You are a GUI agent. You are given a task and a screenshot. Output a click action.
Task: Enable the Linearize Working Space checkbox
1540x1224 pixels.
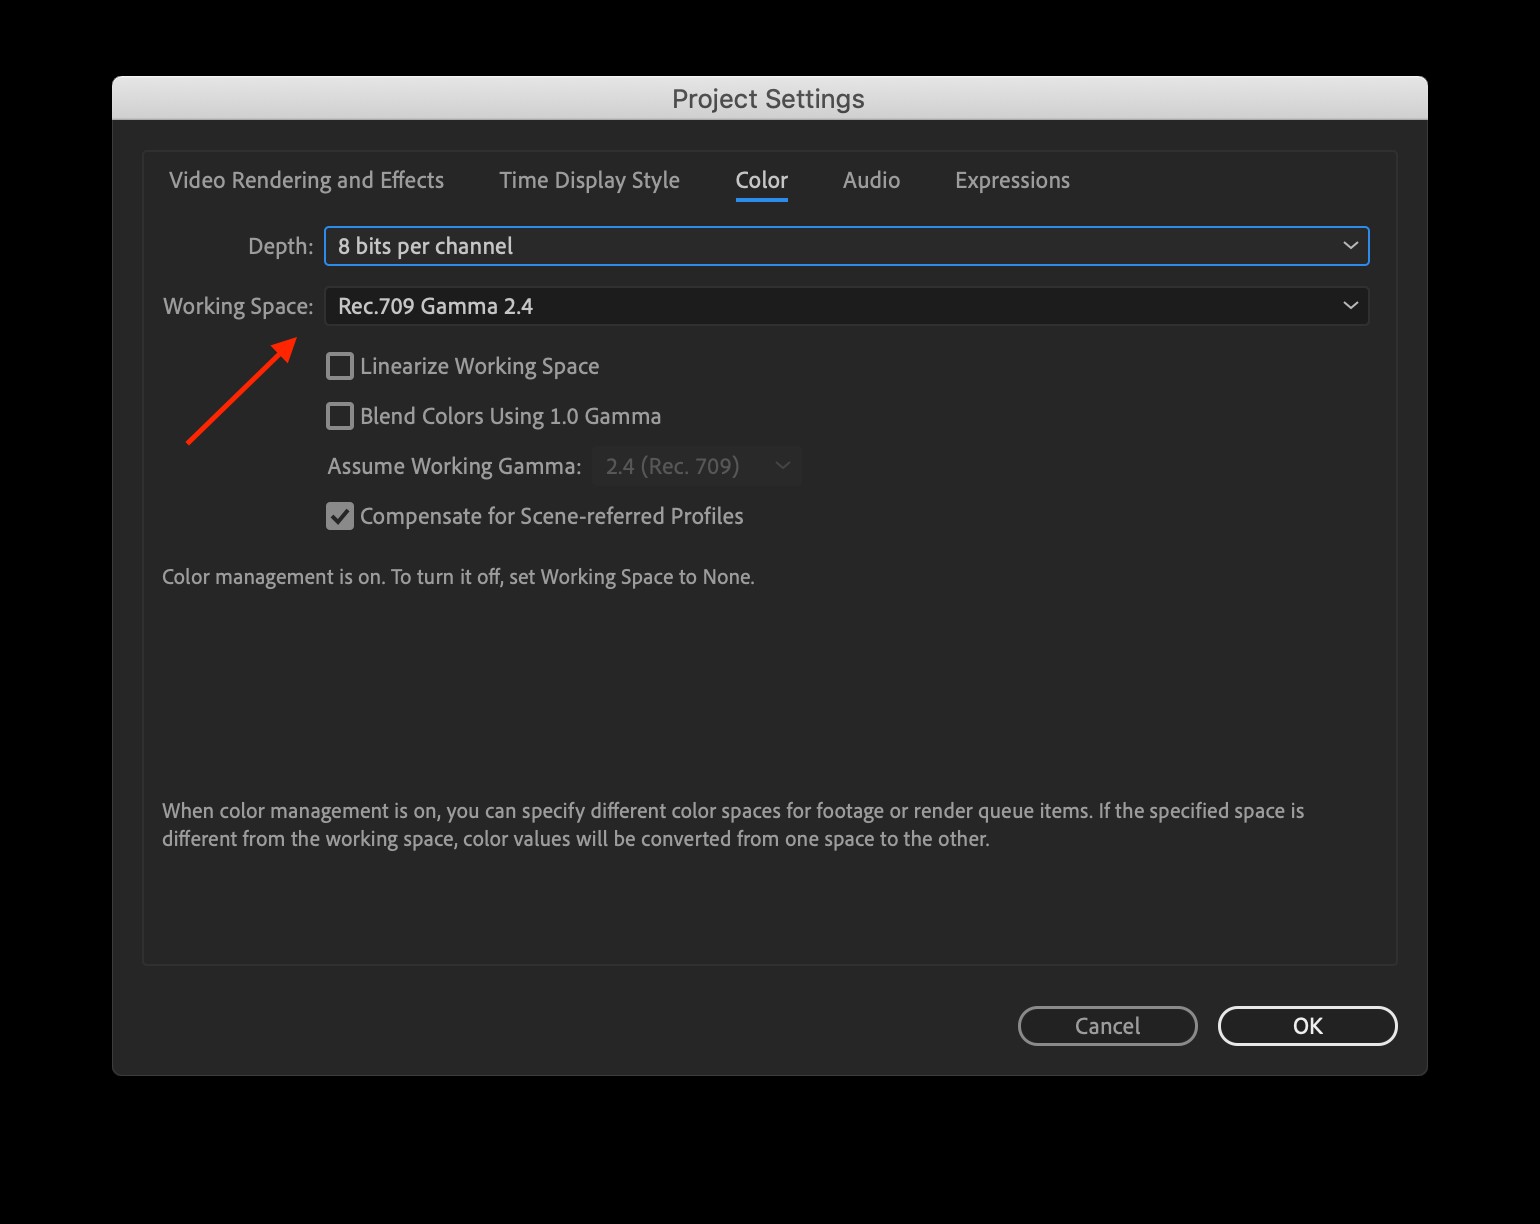pos(339,366)
